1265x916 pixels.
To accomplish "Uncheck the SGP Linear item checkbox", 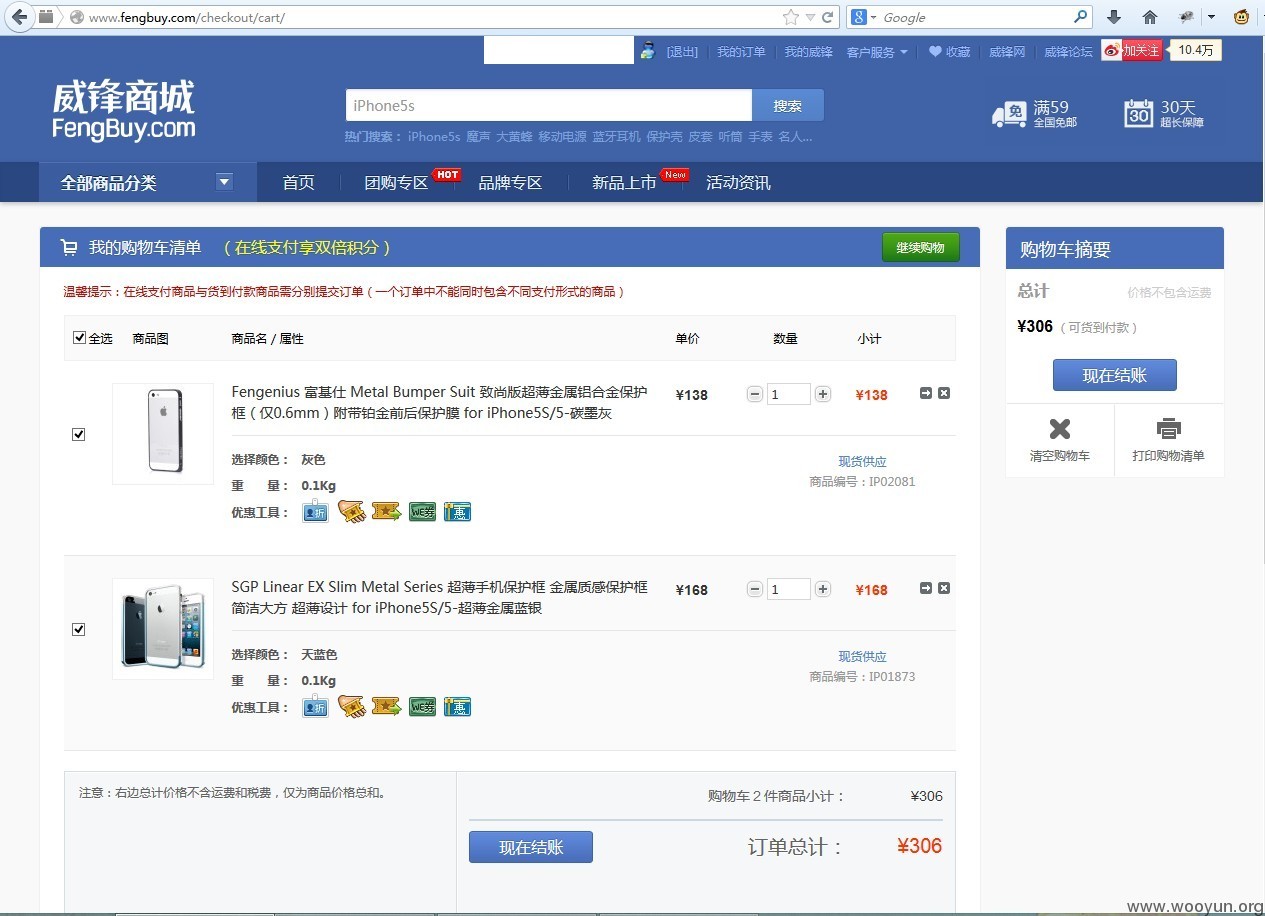I will click(79, 629).
